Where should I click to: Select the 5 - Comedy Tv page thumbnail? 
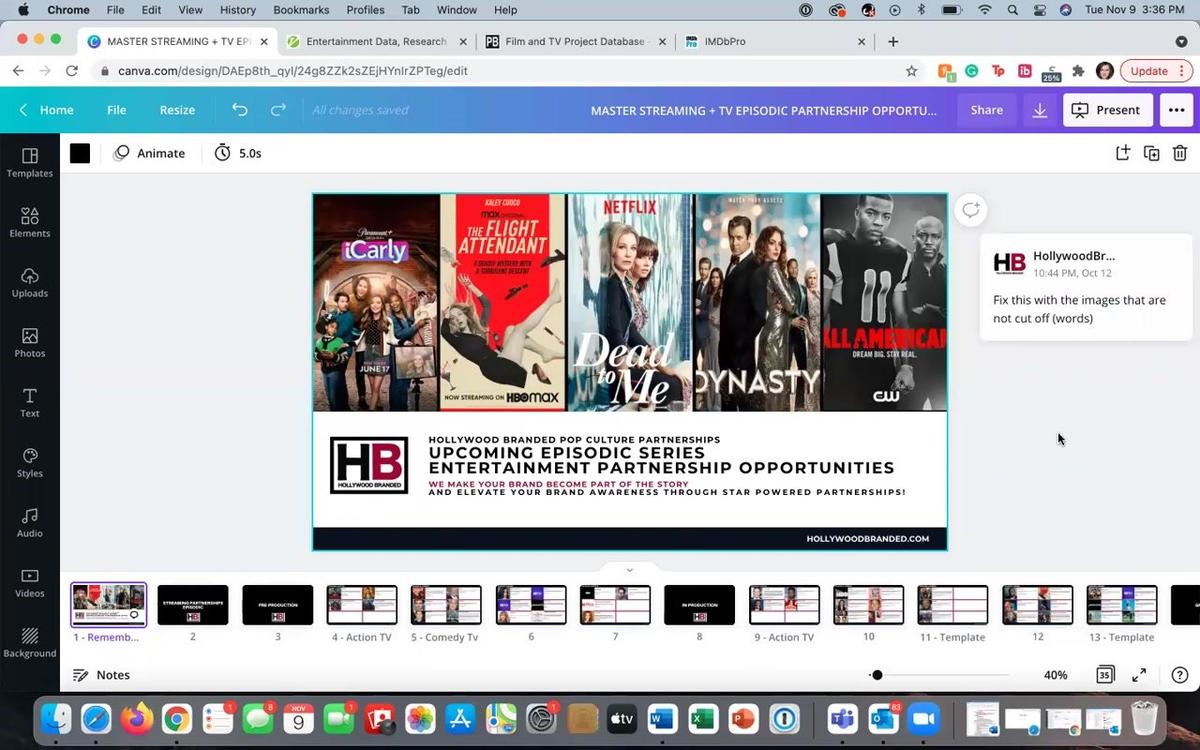(446, 605)
